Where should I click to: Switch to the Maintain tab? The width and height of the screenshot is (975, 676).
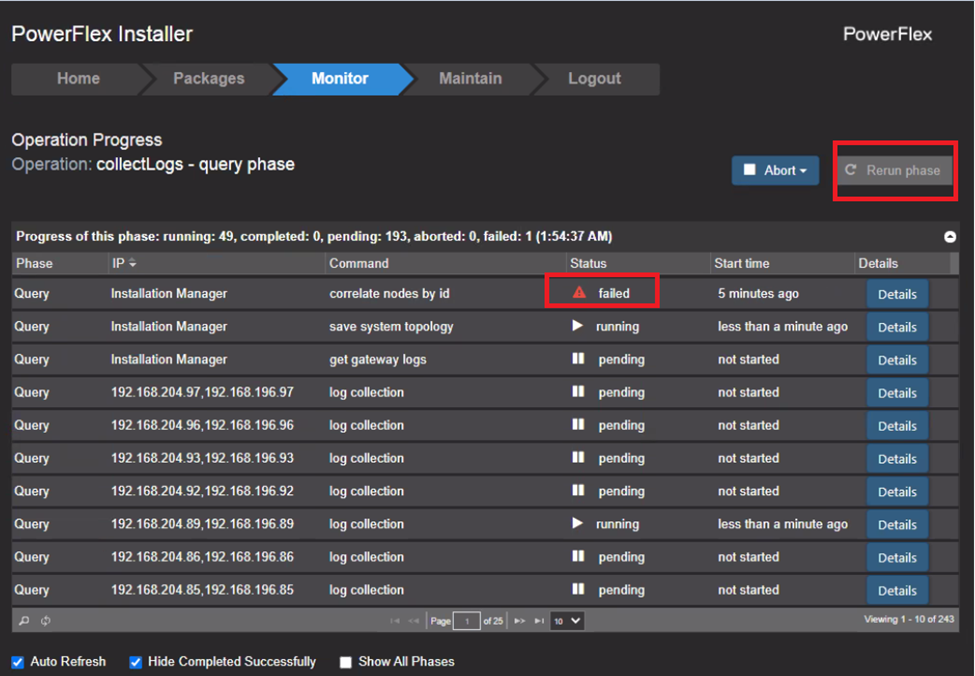tap(470, 78)
